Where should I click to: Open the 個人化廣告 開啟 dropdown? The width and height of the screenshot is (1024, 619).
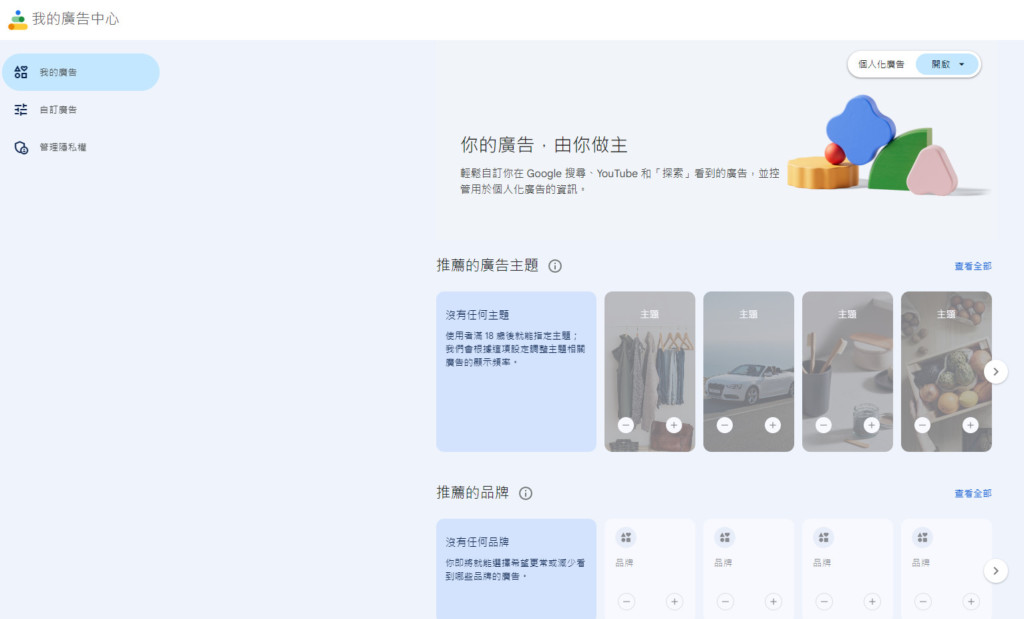(x=946, y=64)
